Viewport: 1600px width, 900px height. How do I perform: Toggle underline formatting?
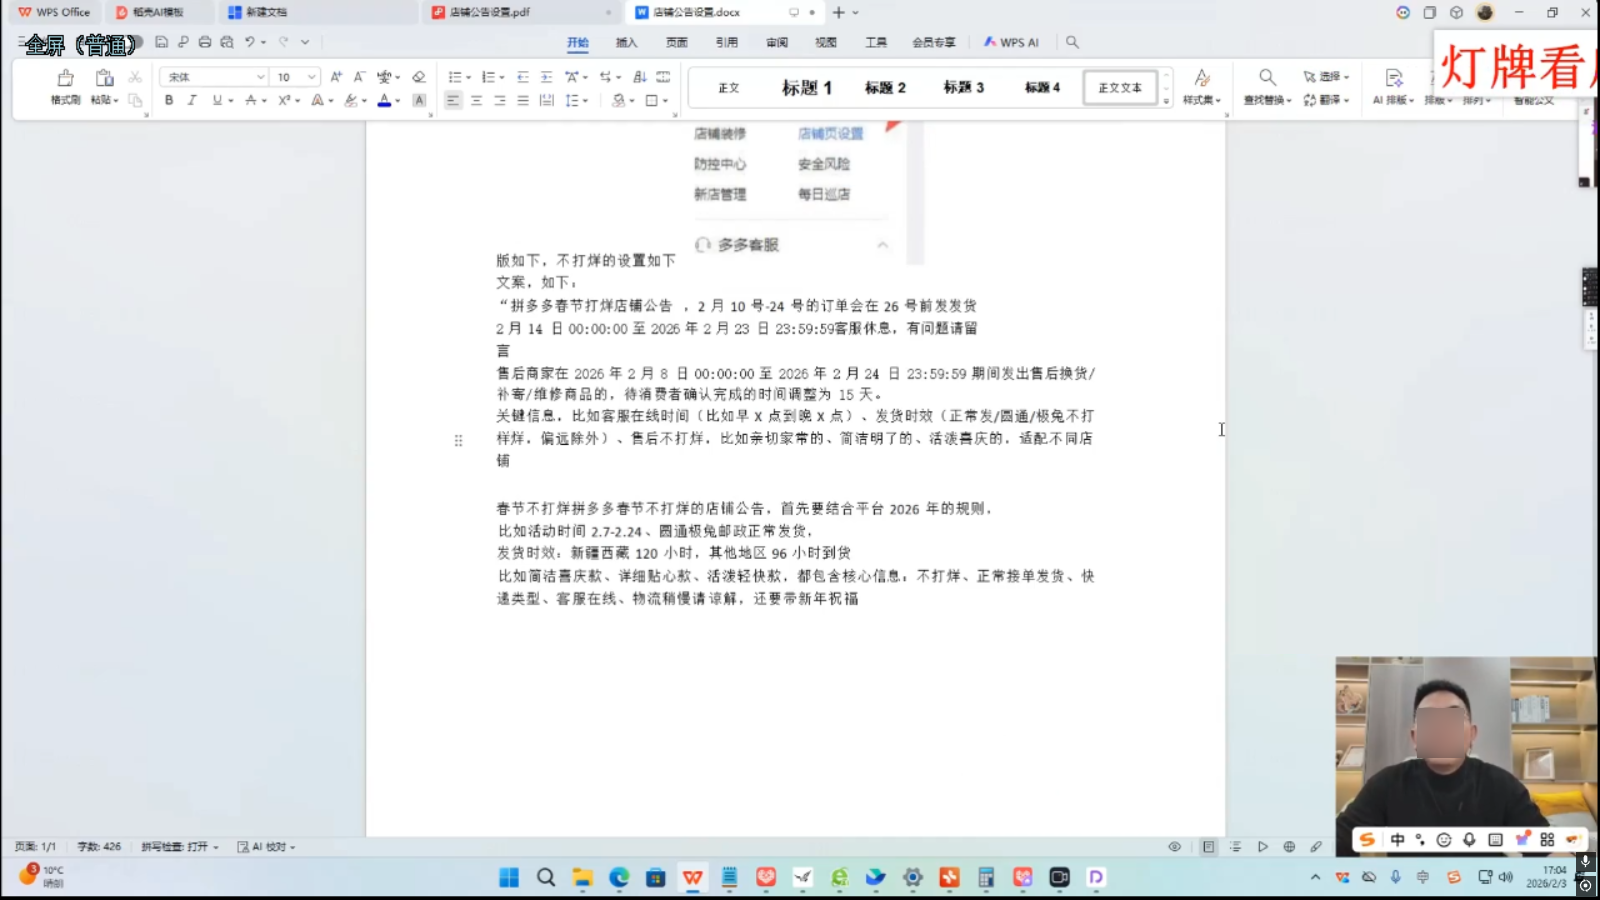coord(215,100)
